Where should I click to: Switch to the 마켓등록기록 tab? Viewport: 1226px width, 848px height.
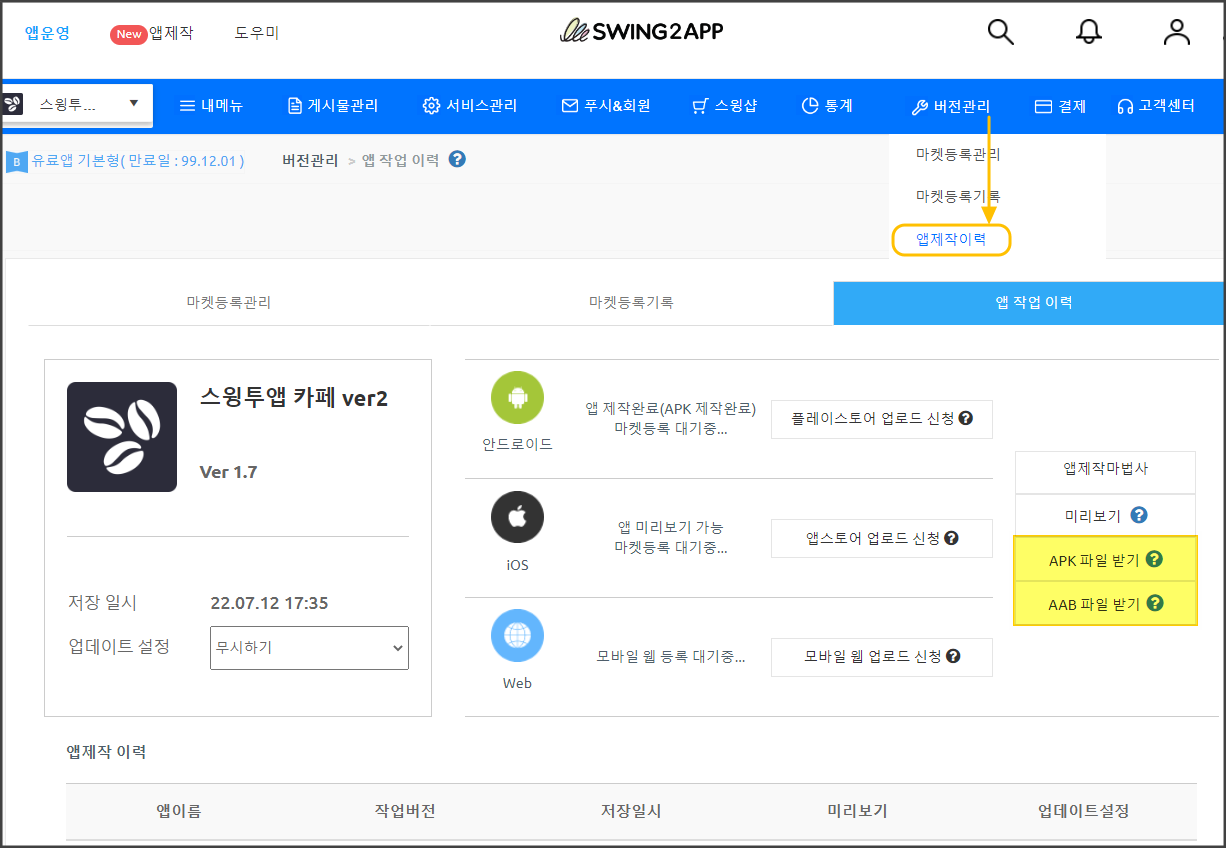(x=630, y=302)
